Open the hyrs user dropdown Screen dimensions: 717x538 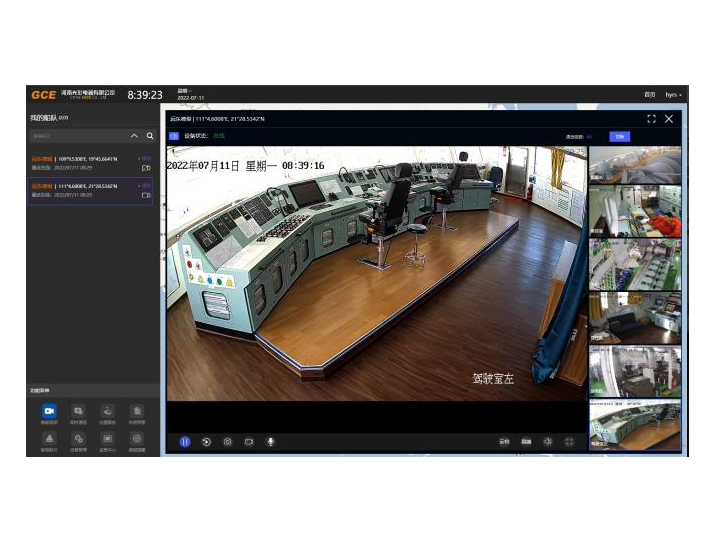point(673,94)
